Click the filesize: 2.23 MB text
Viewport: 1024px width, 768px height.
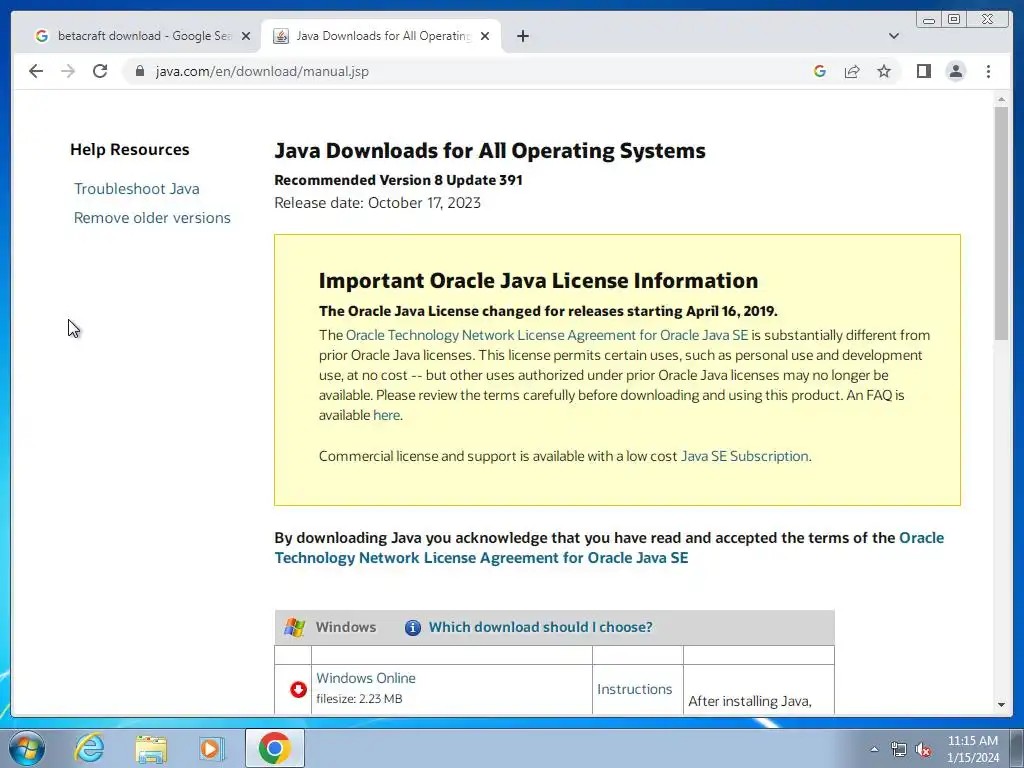point(359,699)
